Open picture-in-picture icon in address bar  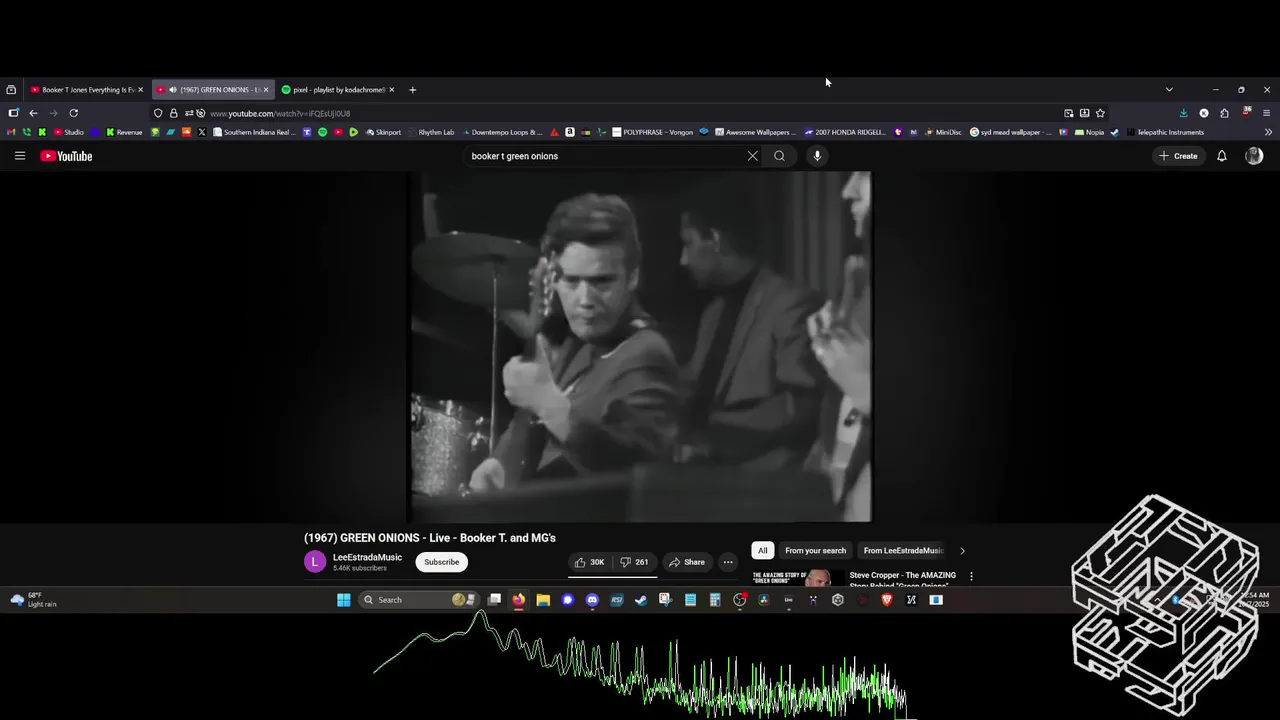pos(1068,113)
